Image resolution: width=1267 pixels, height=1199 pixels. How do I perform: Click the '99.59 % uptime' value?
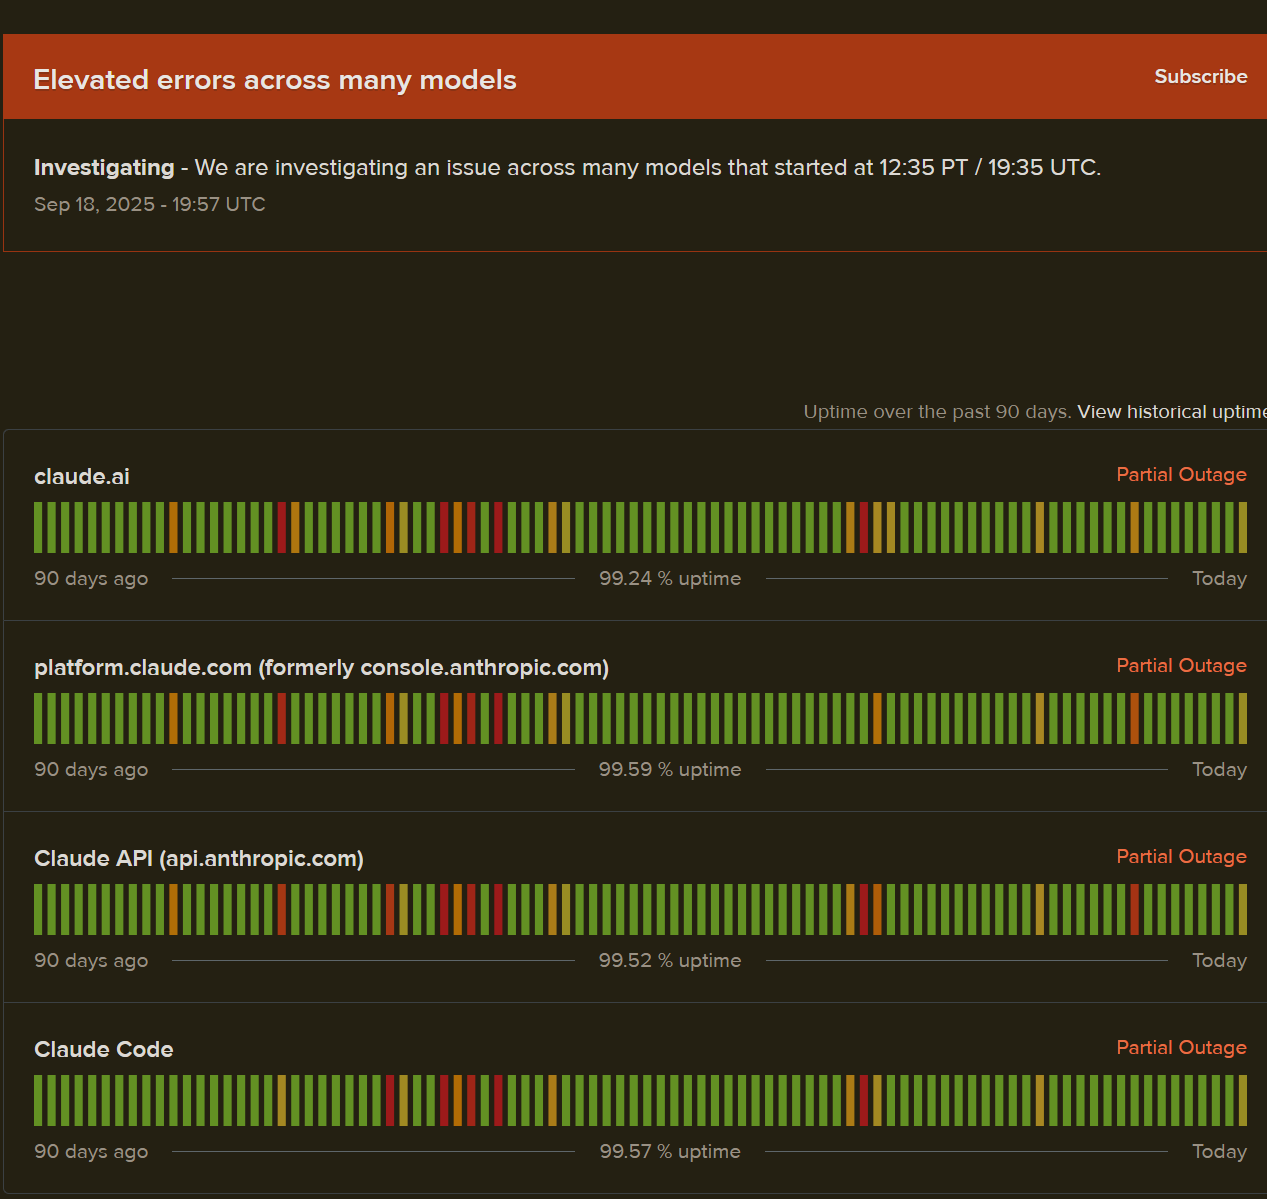click(x=670, y=770)
